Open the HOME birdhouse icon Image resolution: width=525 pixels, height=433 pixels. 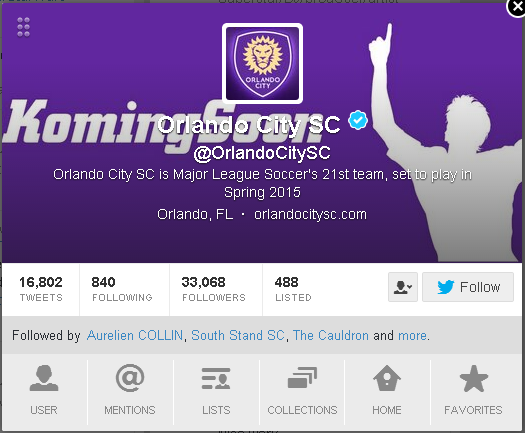(x=387, y=378)
